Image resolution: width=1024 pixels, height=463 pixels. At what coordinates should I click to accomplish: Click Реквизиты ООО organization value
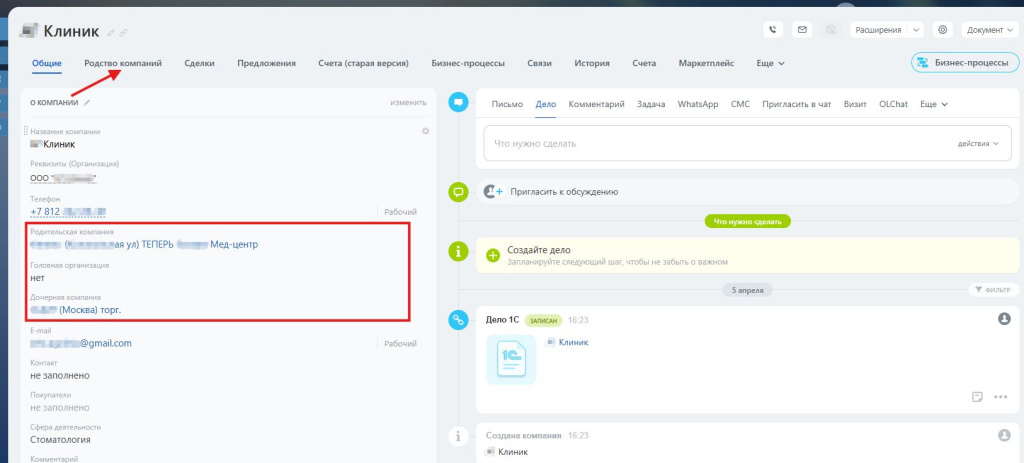64,178
